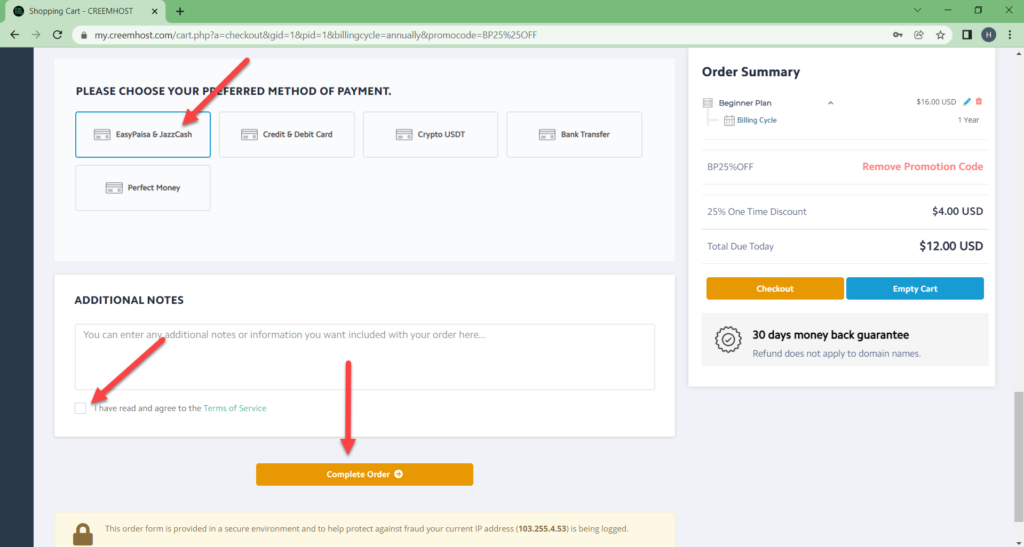Viewport: 1024px width, 547px height.
Task: Open a new browser tab
Action: pyautogui.click(x=180, y=11)
